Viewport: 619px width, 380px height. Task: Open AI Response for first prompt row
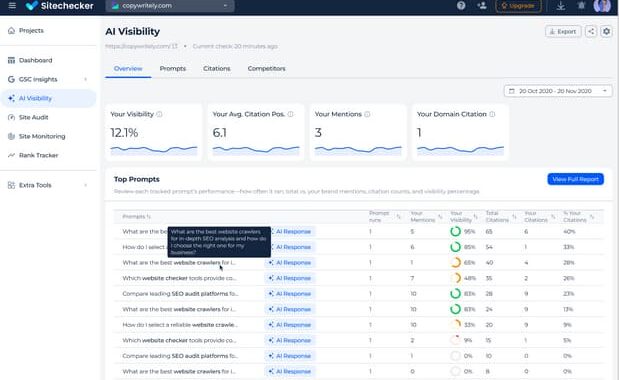(x=290, y=231)
